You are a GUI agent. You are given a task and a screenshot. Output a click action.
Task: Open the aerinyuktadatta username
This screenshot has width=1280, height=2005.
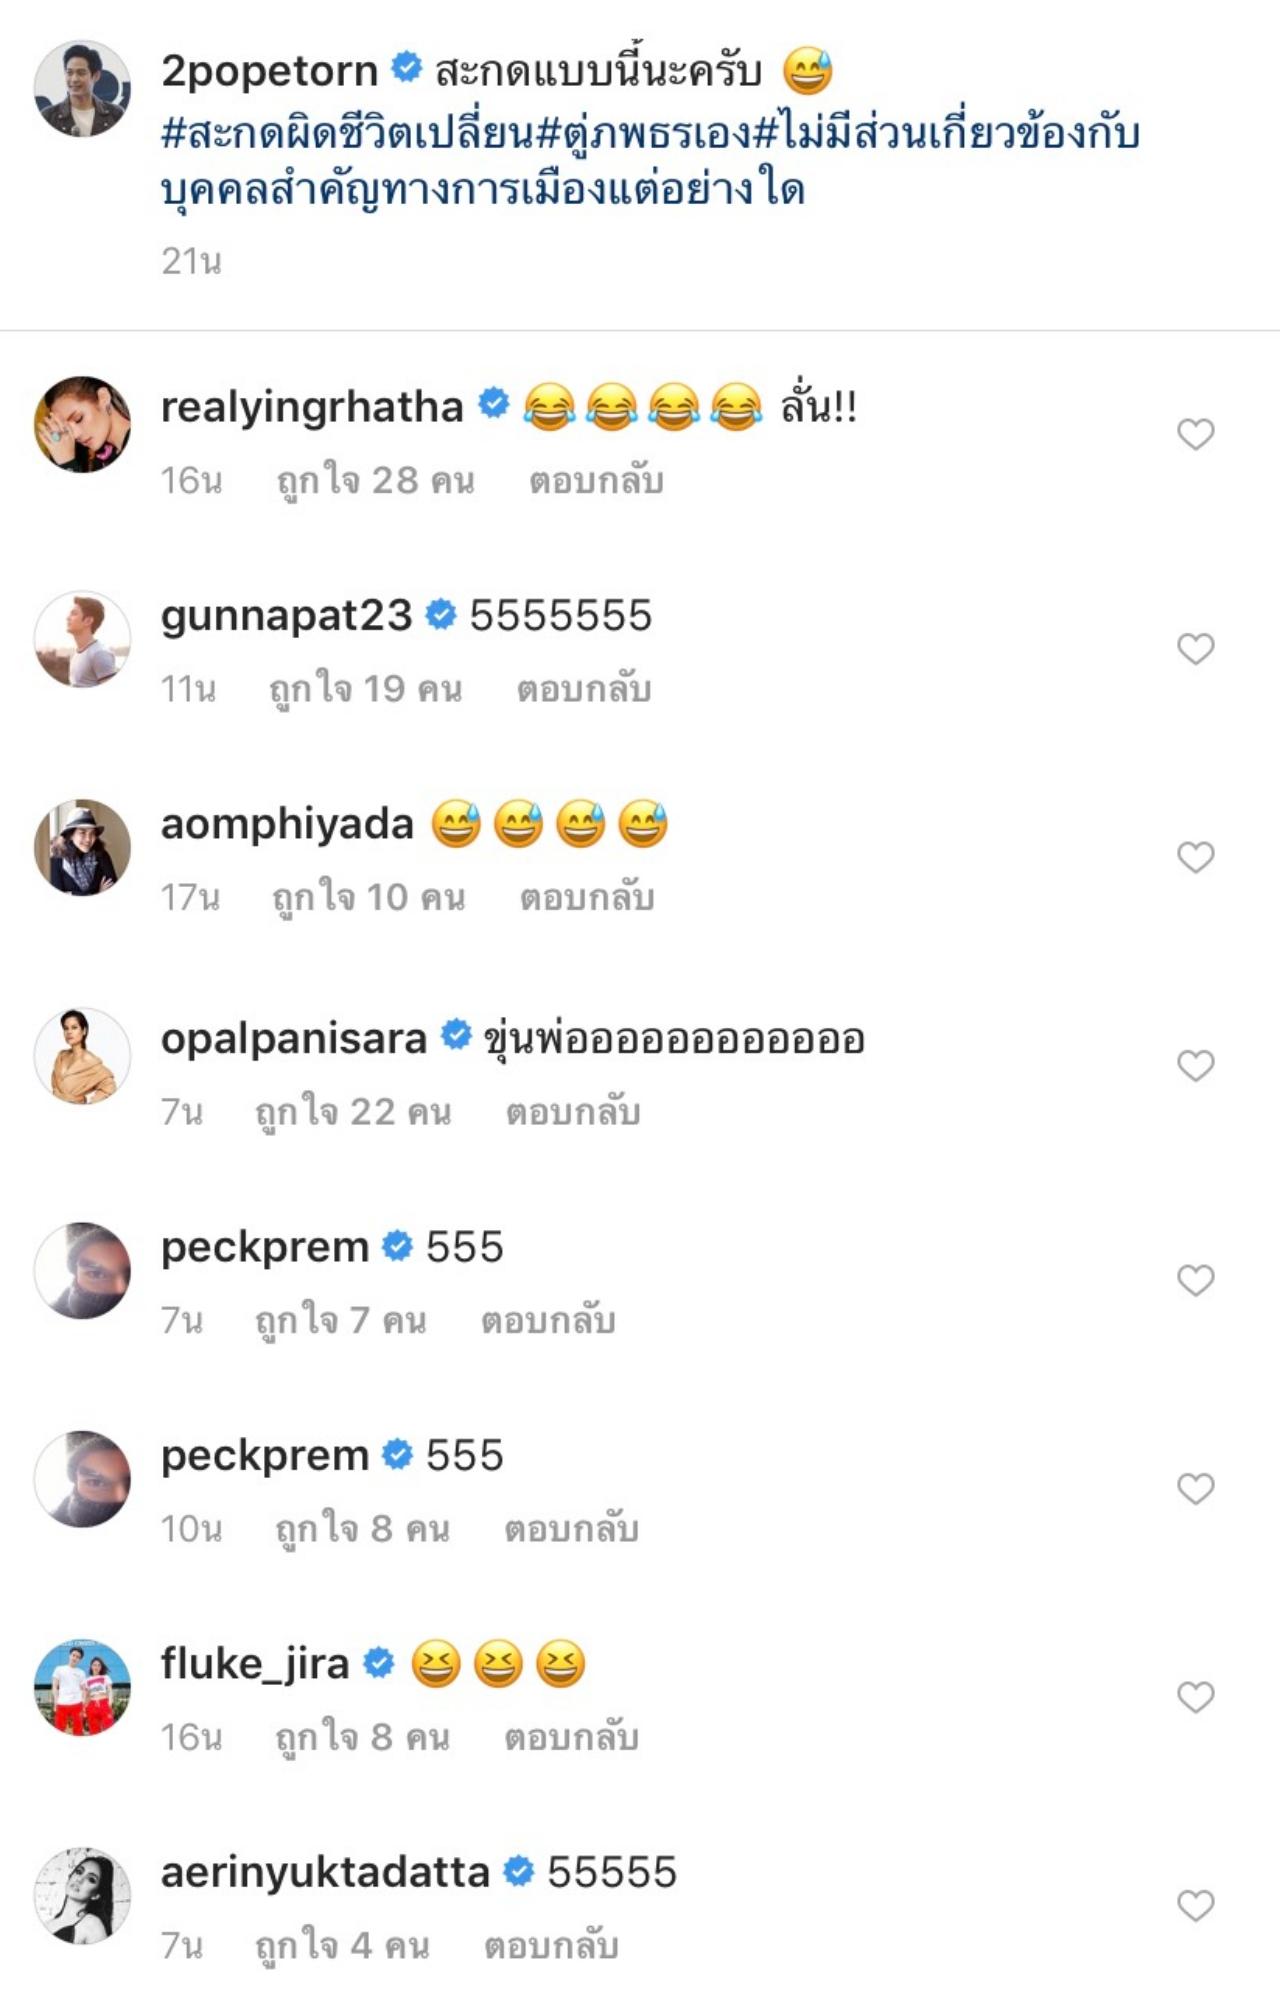click(325, 1872)
